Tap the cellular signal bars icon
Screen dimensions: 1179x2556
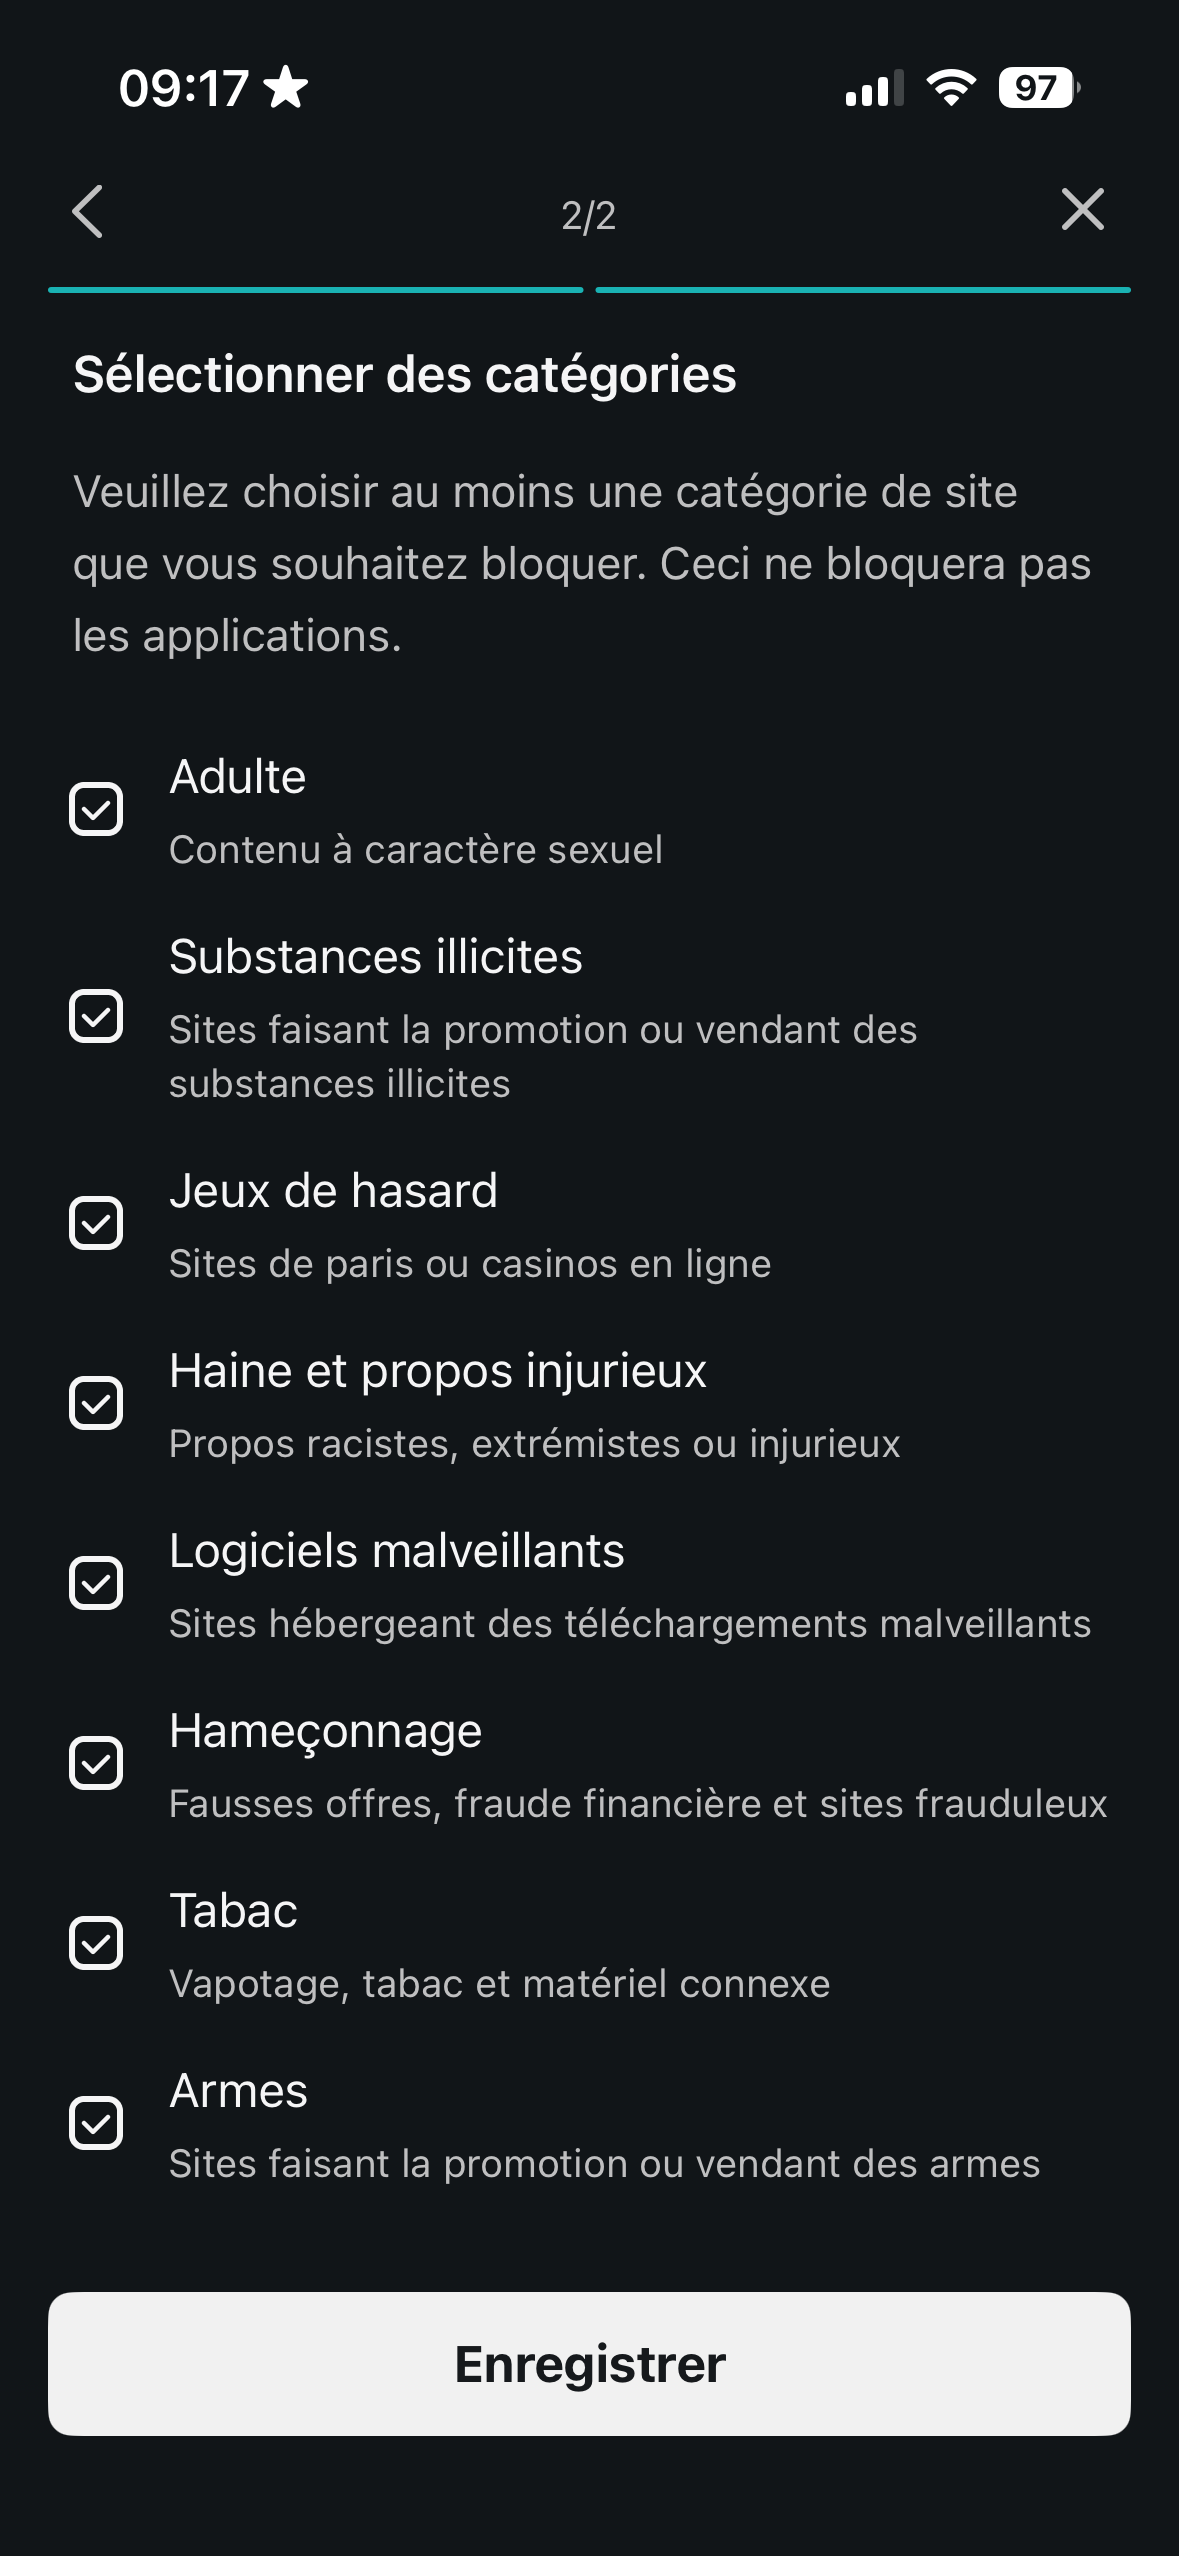(874, 88)
